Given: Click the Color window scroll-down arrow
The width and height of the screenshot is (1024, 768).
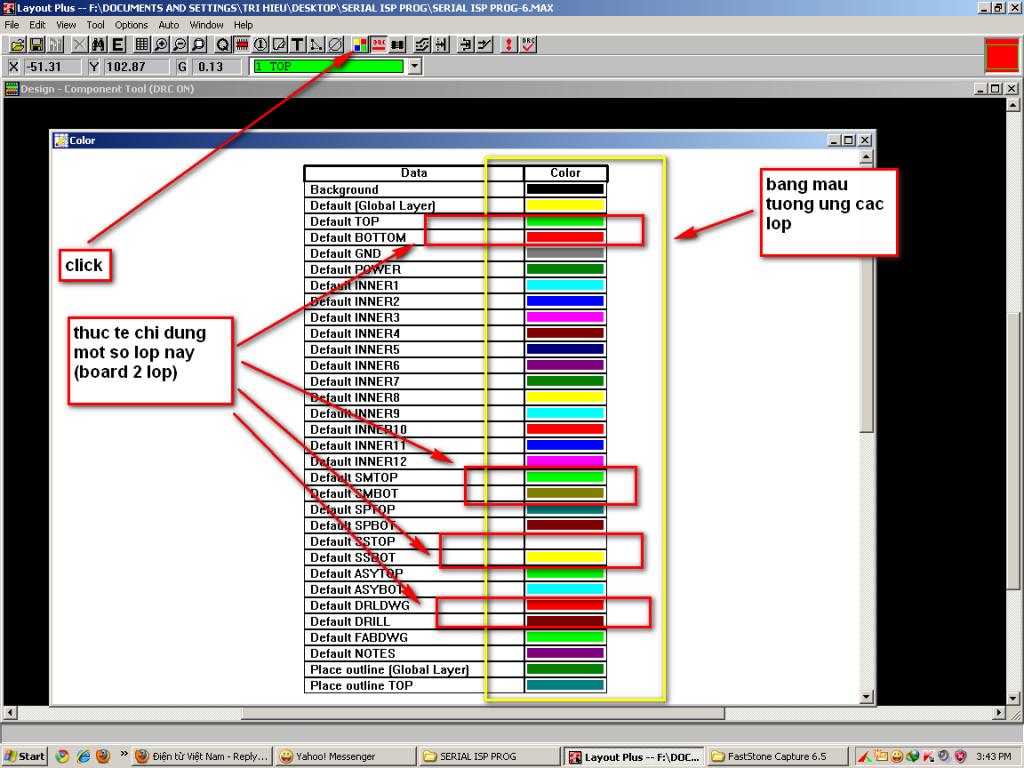Looking at the screenshot, I should click(867, 697).
